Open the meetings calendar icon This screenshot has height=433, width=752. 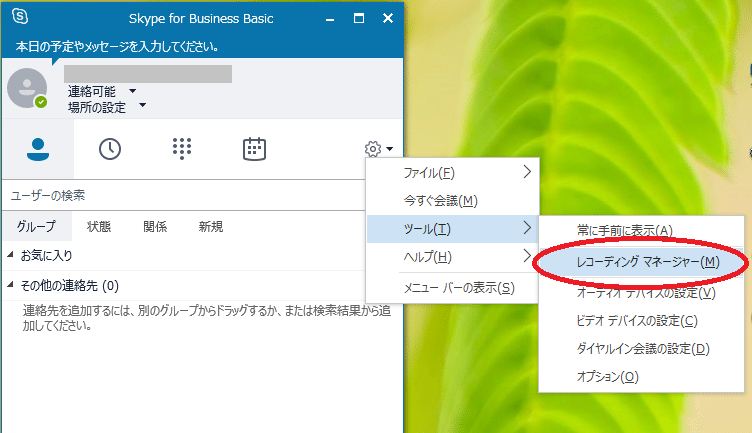254,149
